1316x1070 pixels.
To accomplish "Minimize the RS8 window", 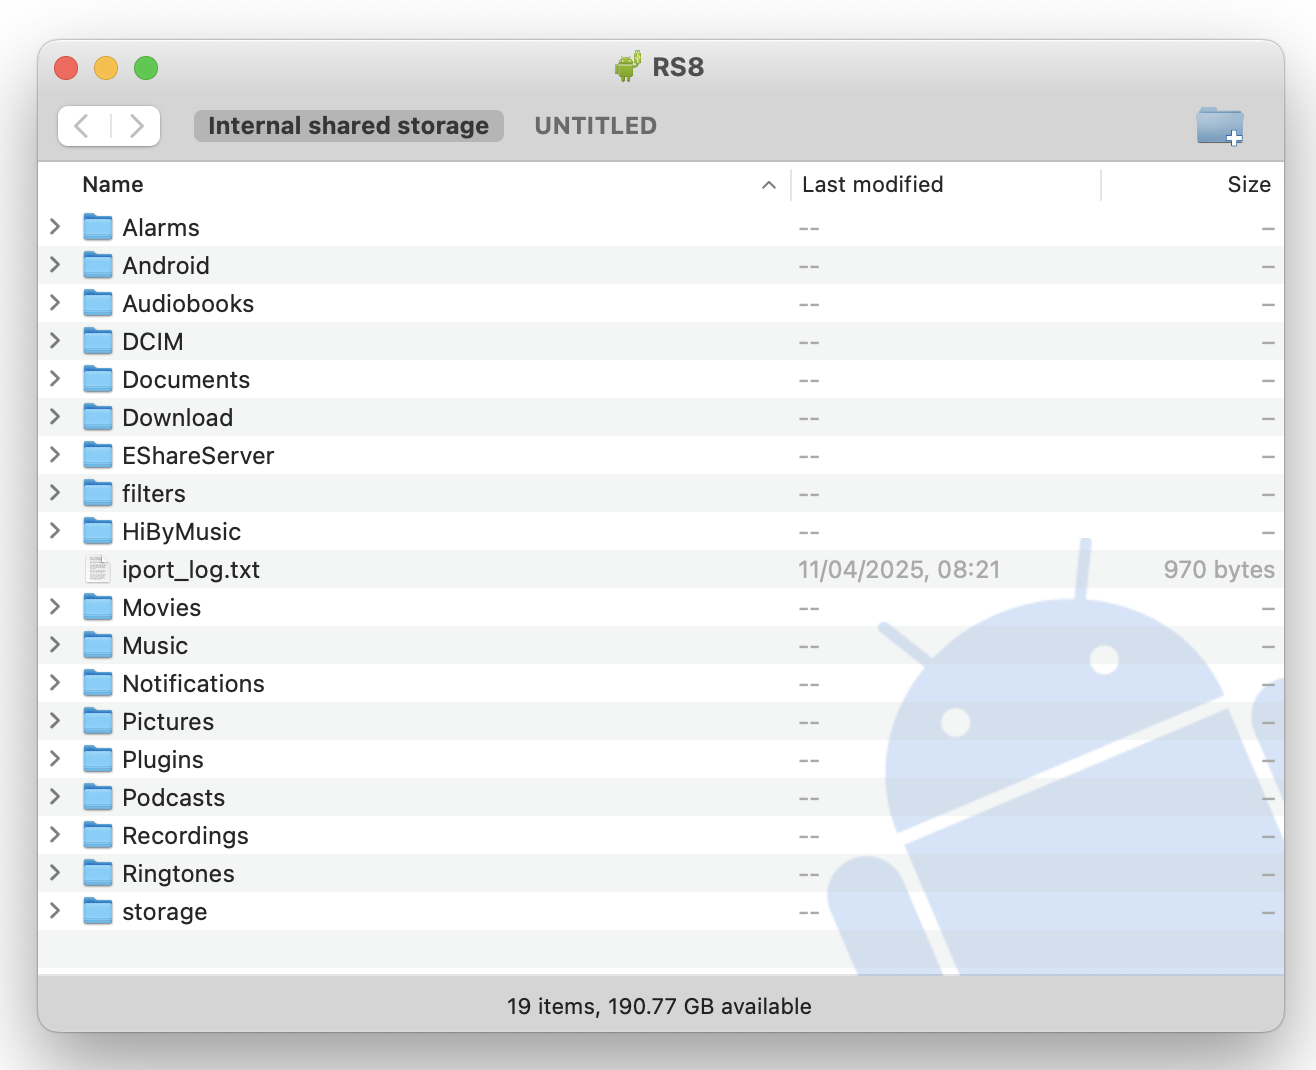I will click(x=106, y=68).
